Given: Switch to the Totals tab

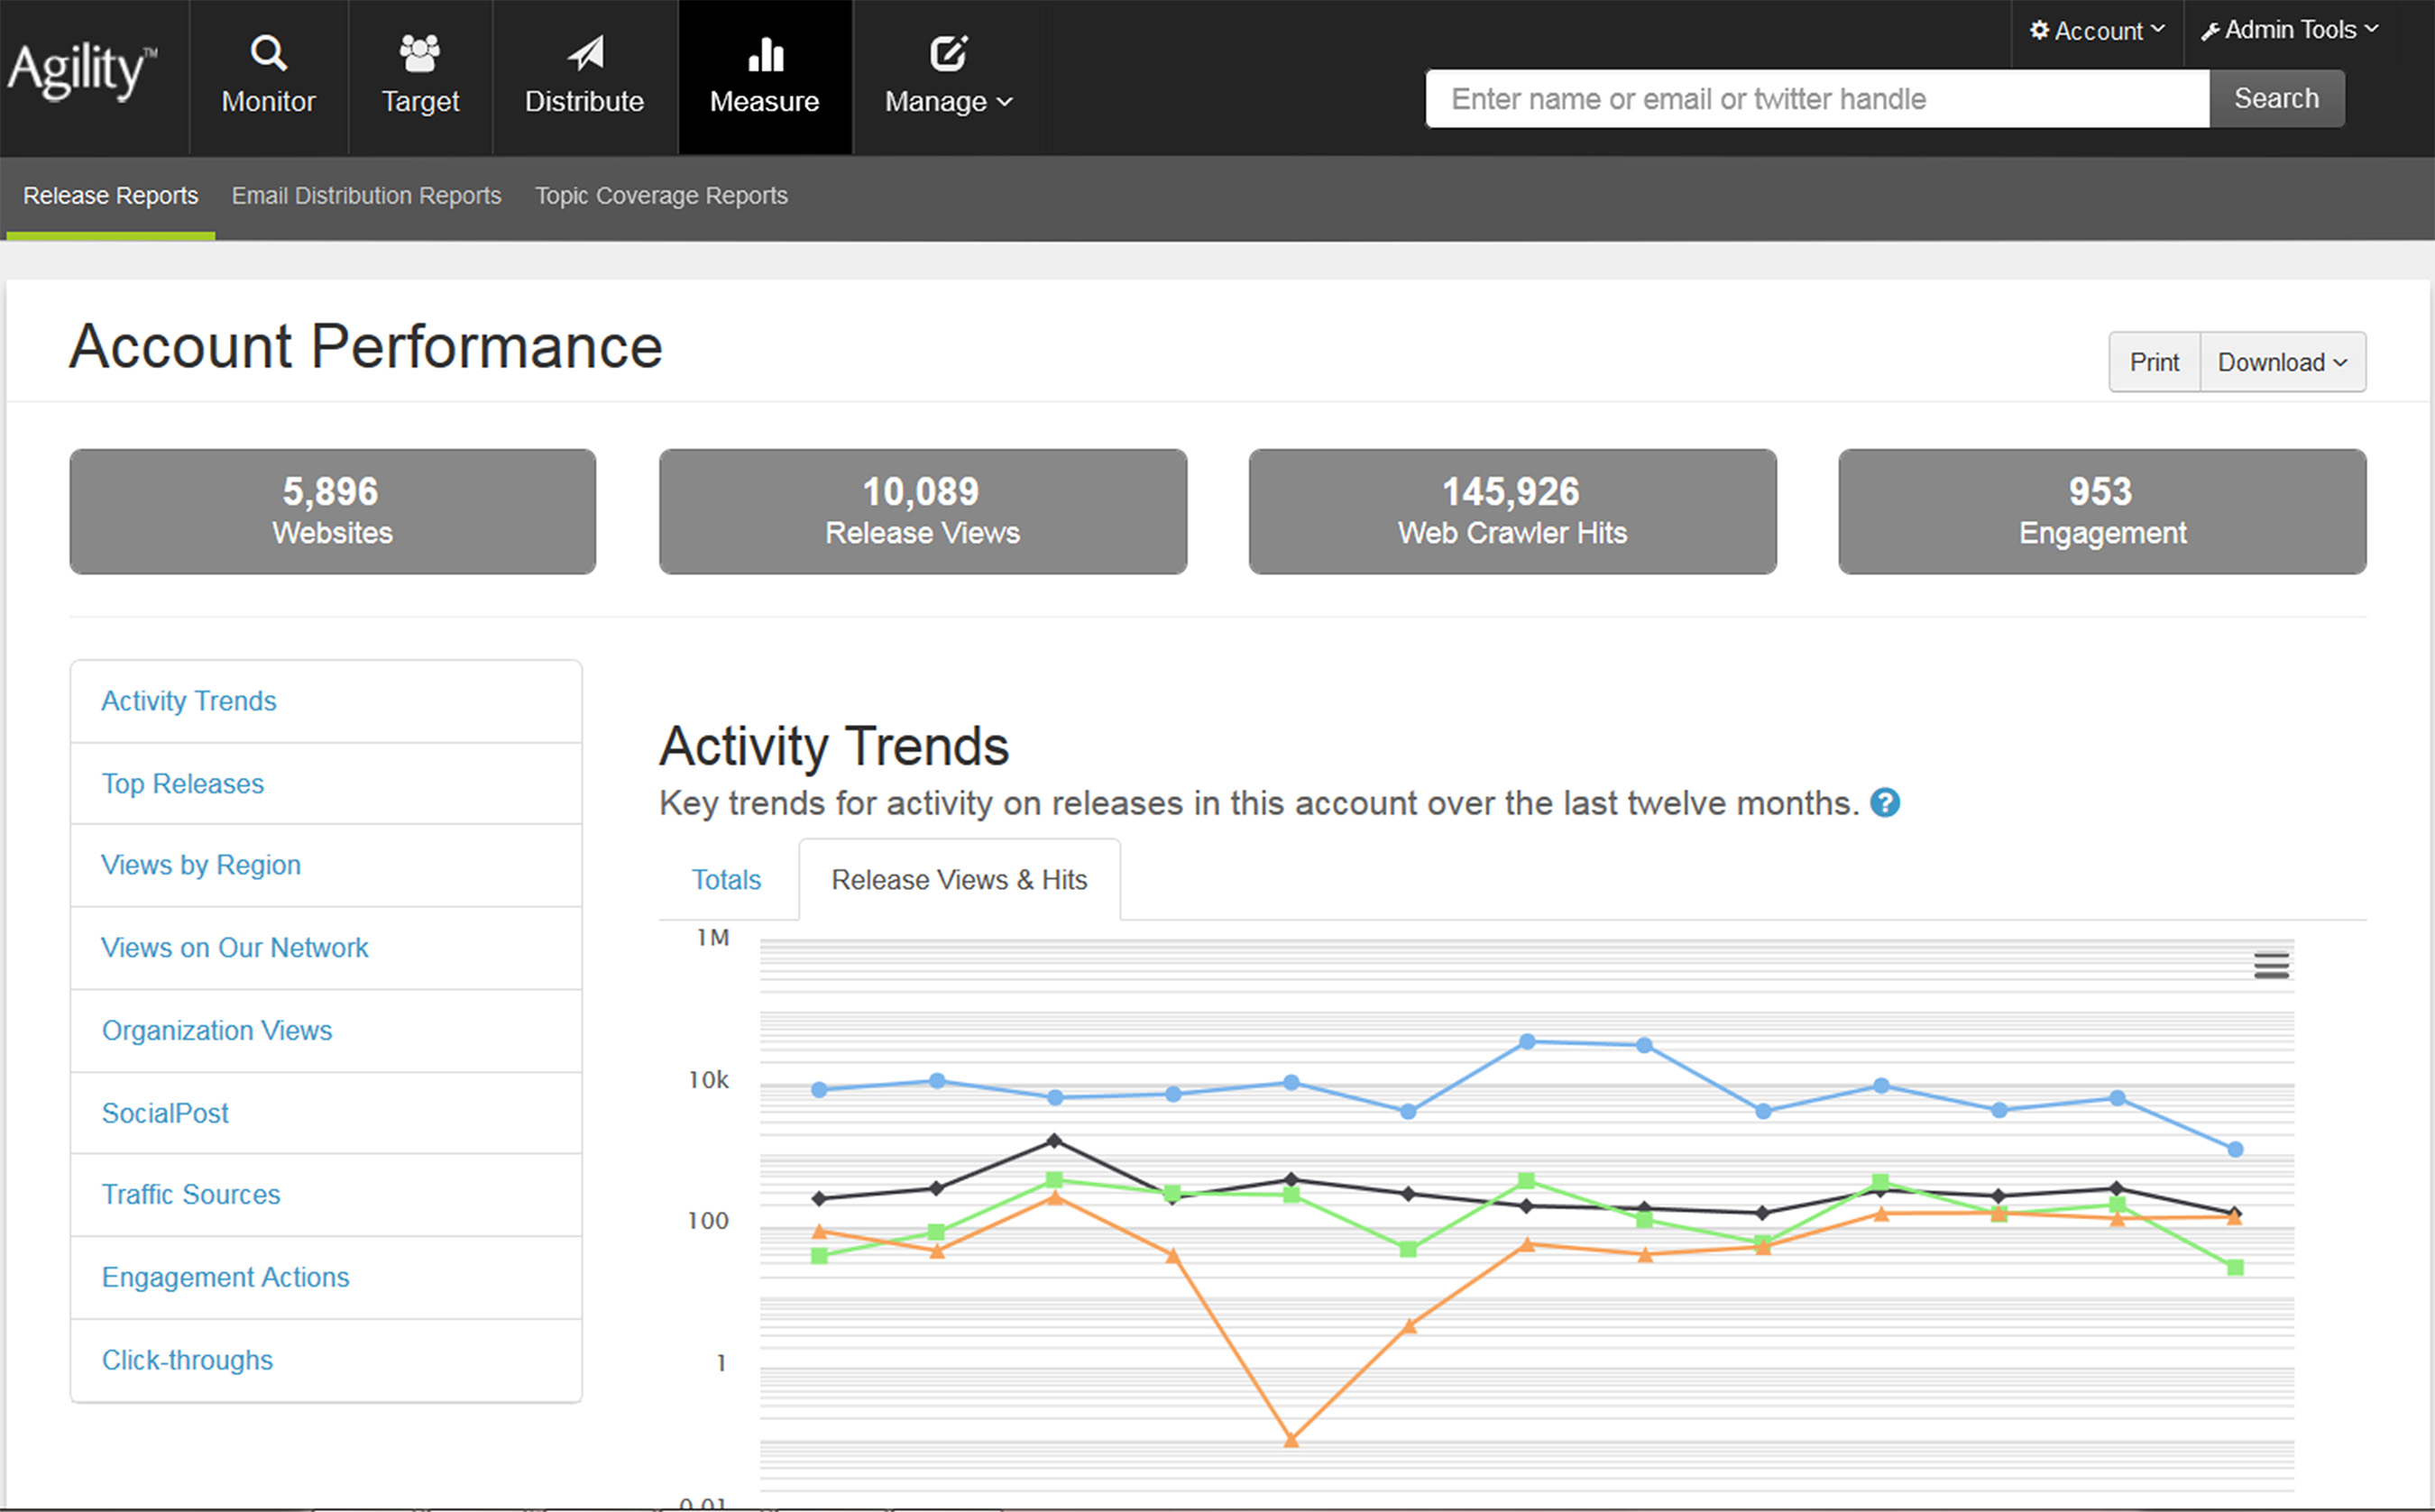Looking at the screenshot, I should 727,879.
